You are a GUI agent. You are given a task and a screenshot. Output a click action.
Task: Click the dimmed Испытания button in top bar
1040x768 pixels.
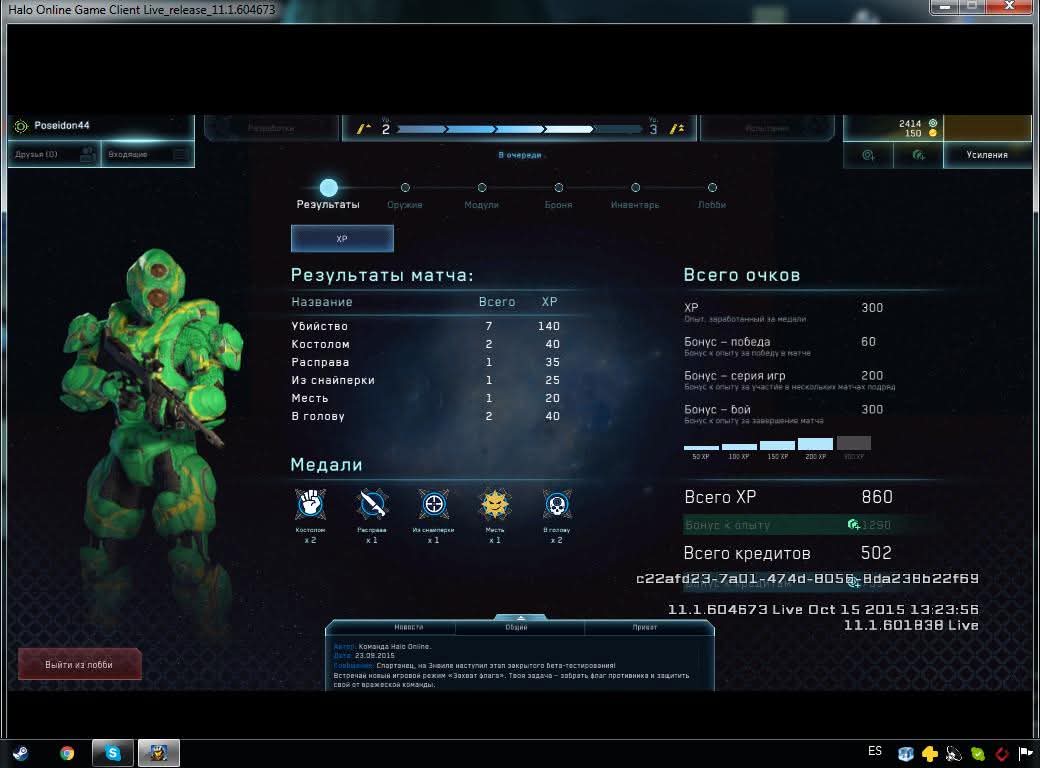[x=767, y=128]
